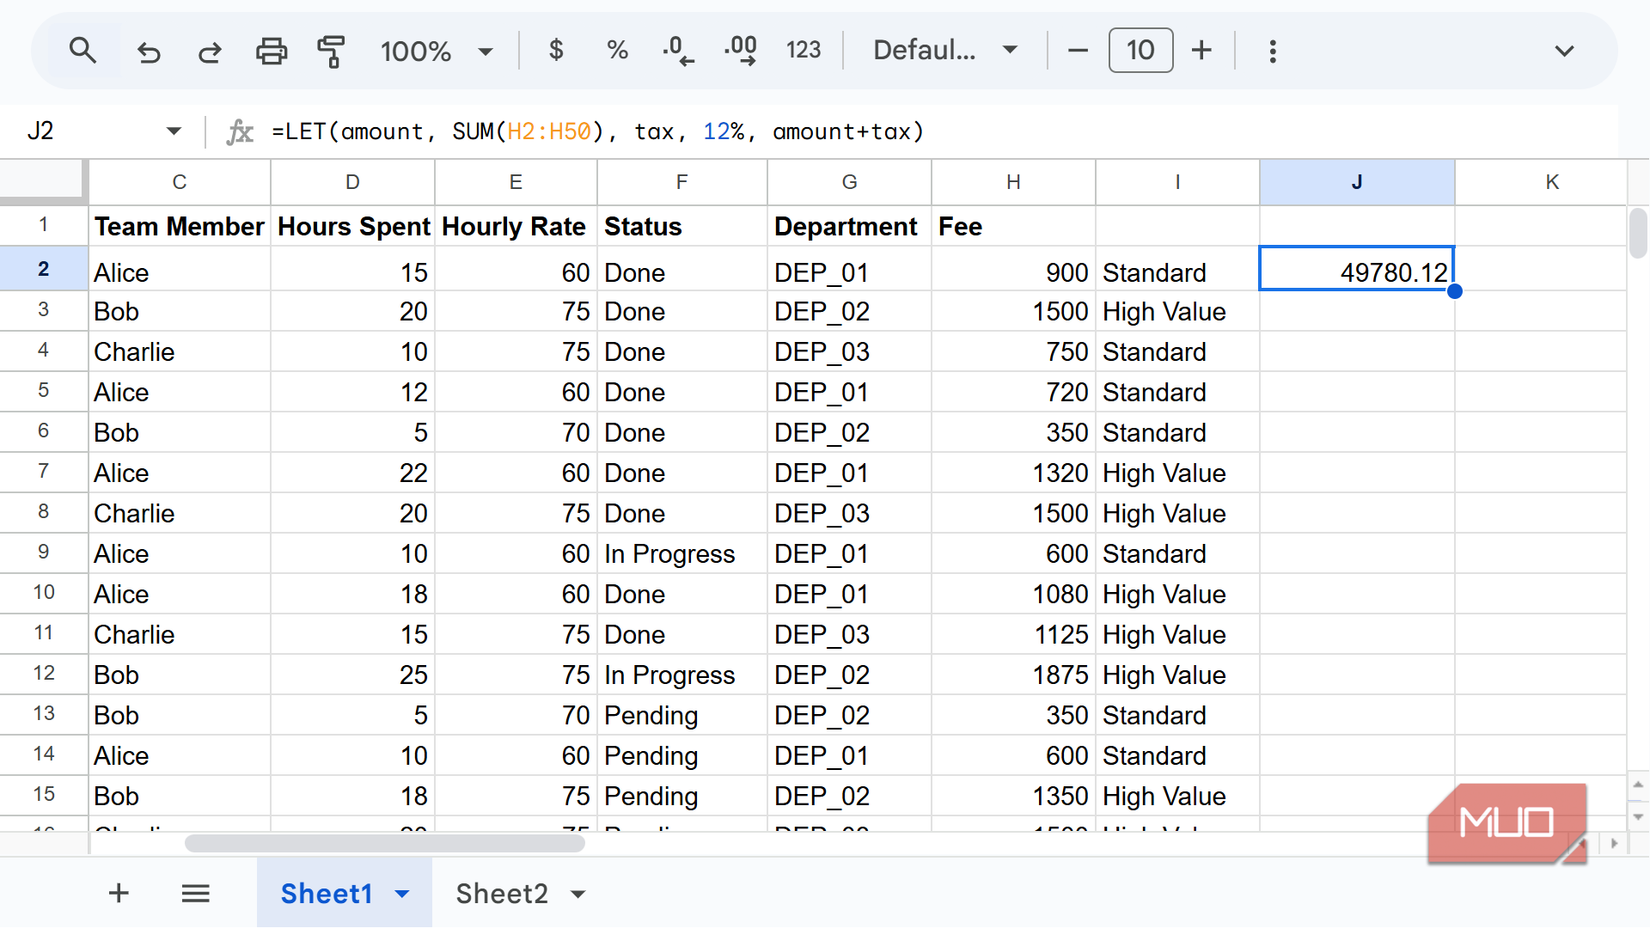Print the spreadsheet

click(271, 51)
